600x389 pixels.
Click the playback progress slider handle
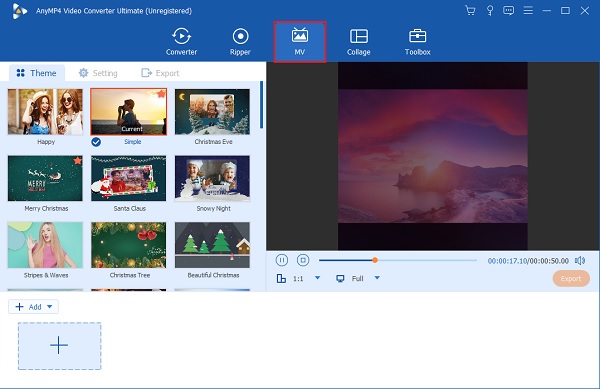click(x=375, y=260)
